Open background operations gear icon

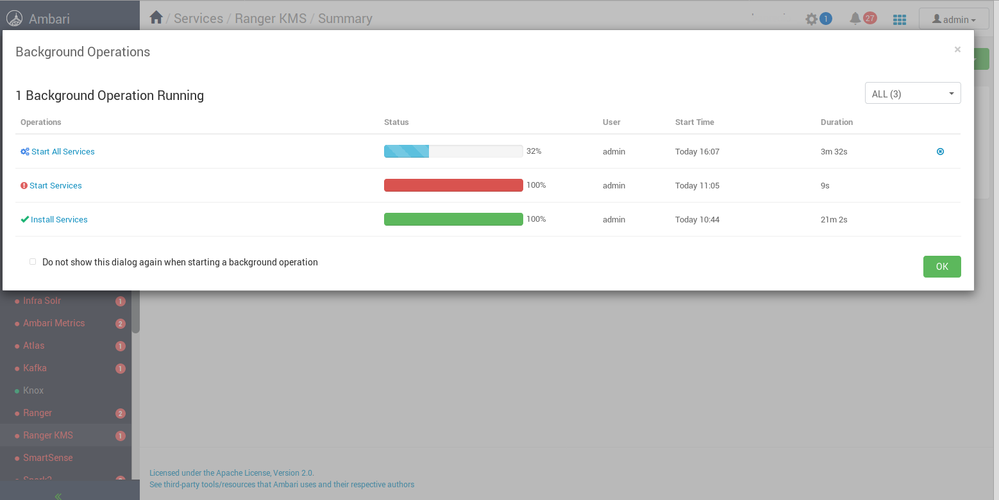[x=811, y=19]
